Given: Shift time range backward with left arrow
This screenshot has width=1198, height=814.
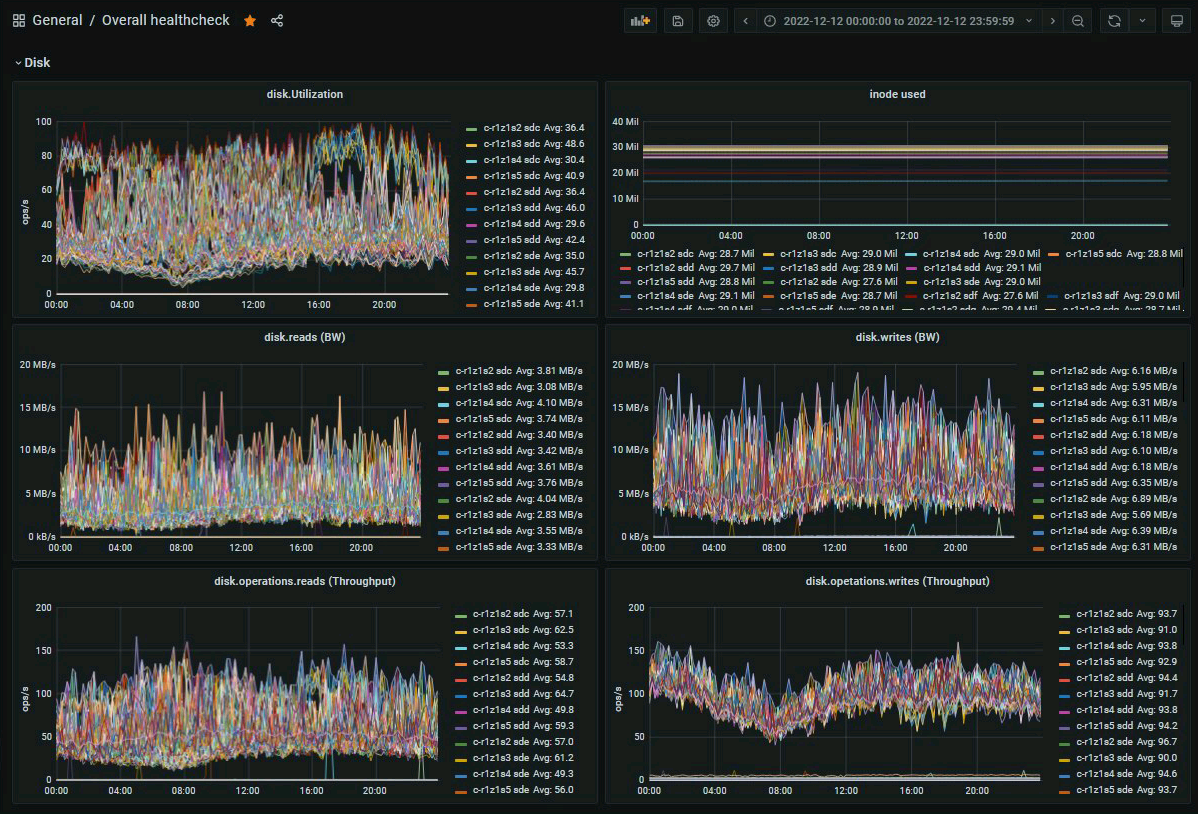Looking at the screenshot, I should (746, 21).
